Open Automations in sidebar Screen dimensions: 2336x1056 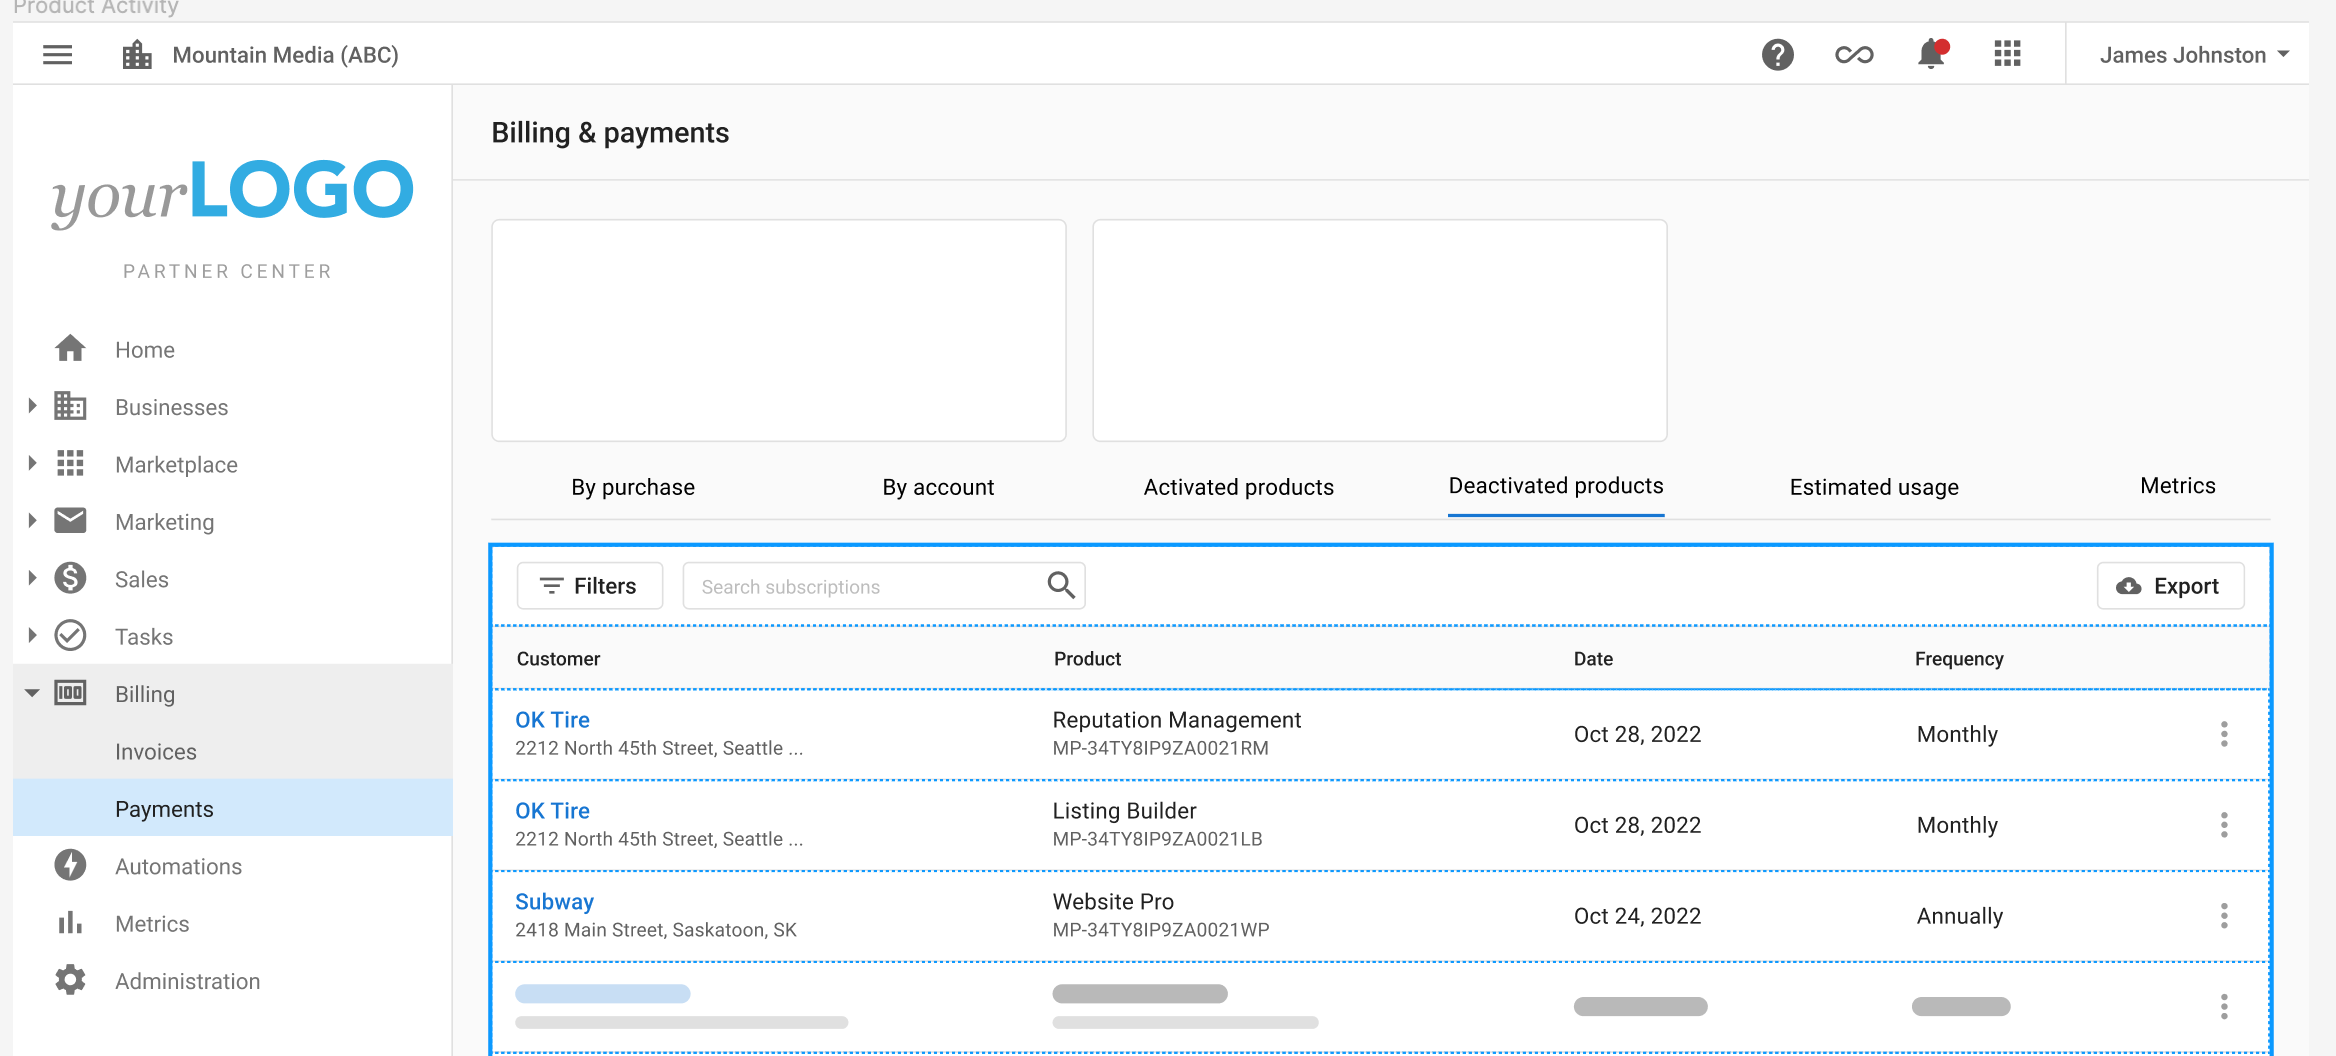point(178,866)
